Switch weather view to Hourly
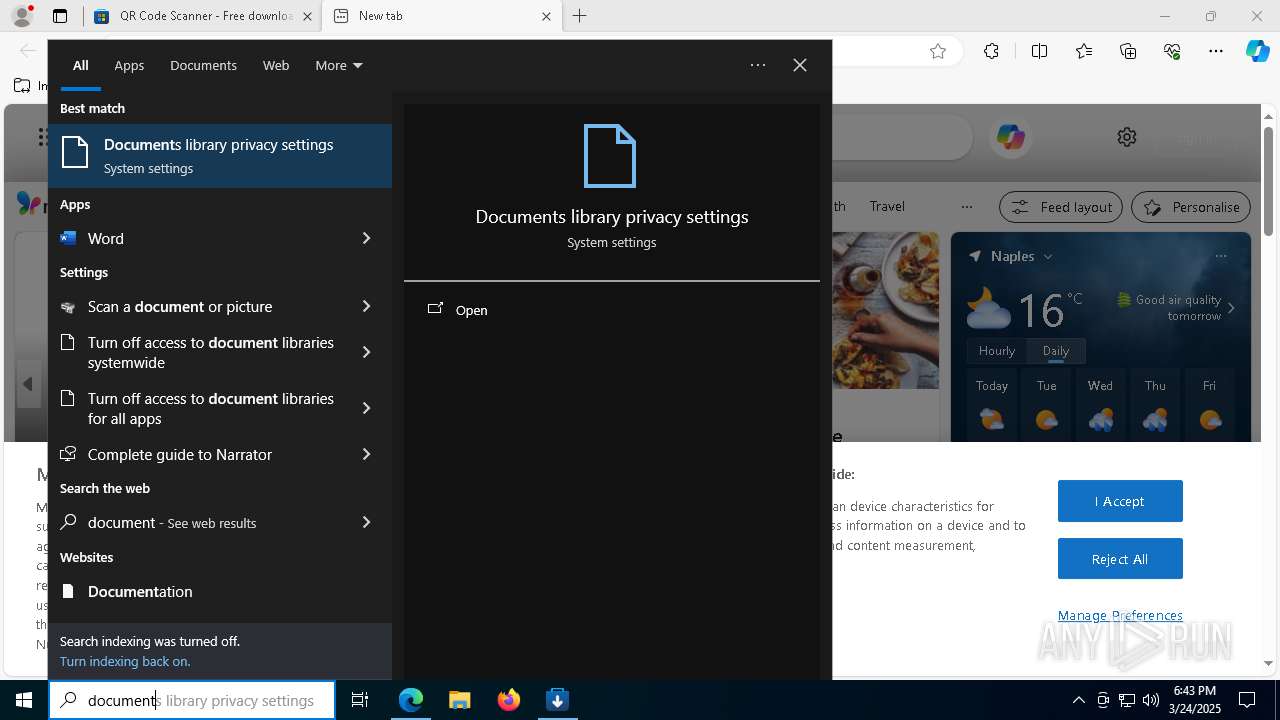Viewport: 1280px width, 720px height. tap(997, 351)
